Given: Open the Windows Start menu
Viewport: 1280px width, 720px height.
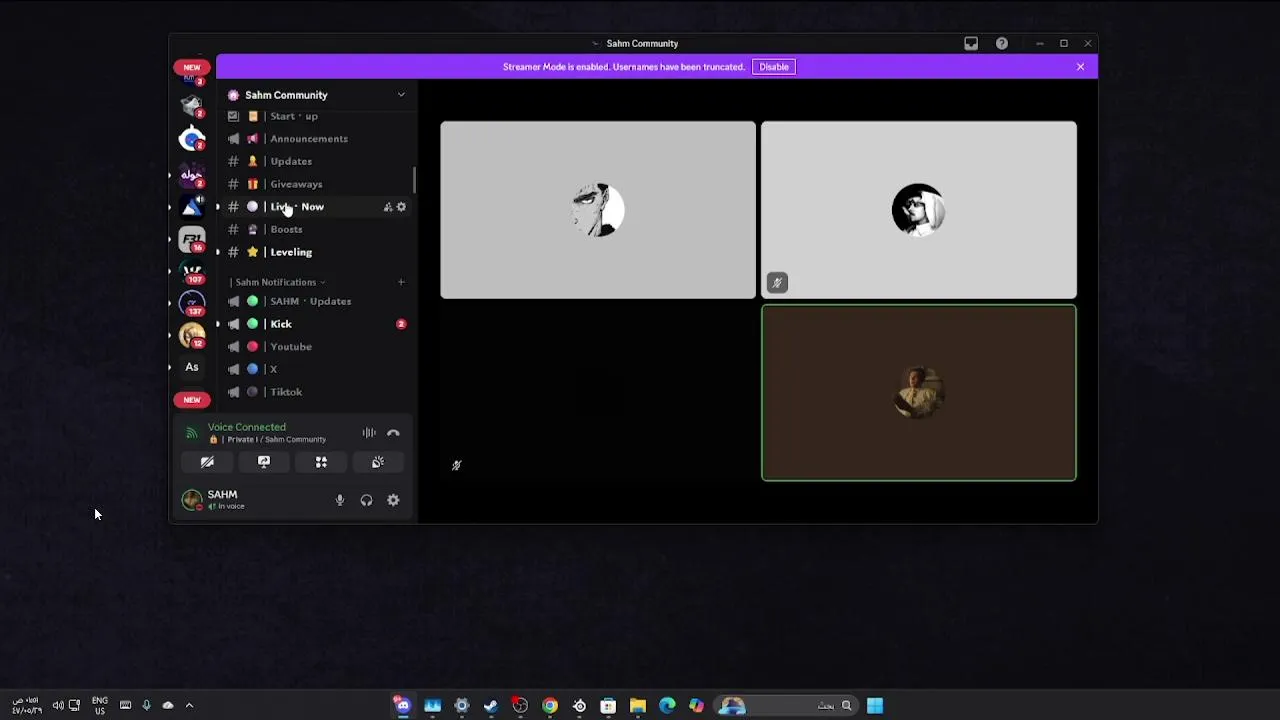Looking at the screenshot, I should 875,706.
